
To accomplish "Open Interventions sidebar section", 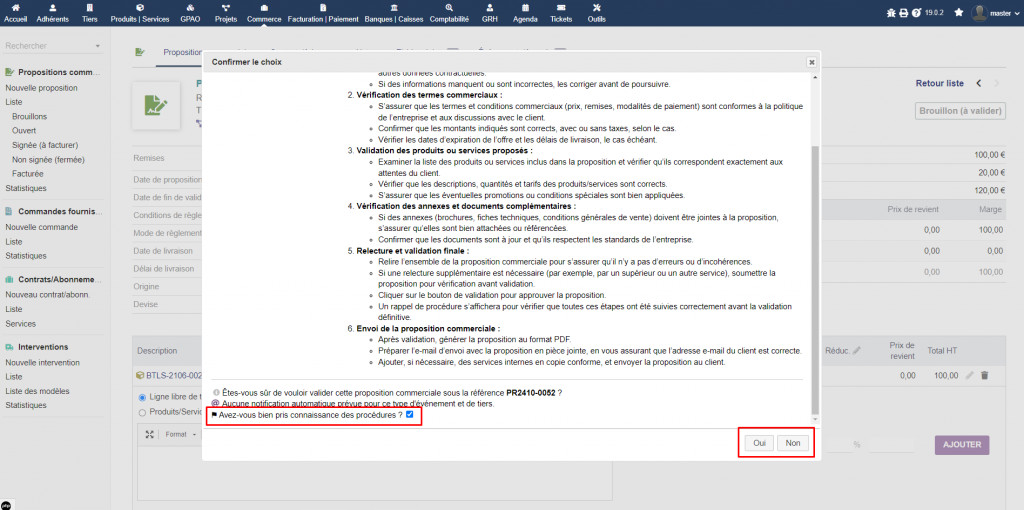I will pyautogui.click(x=43, y=347).
